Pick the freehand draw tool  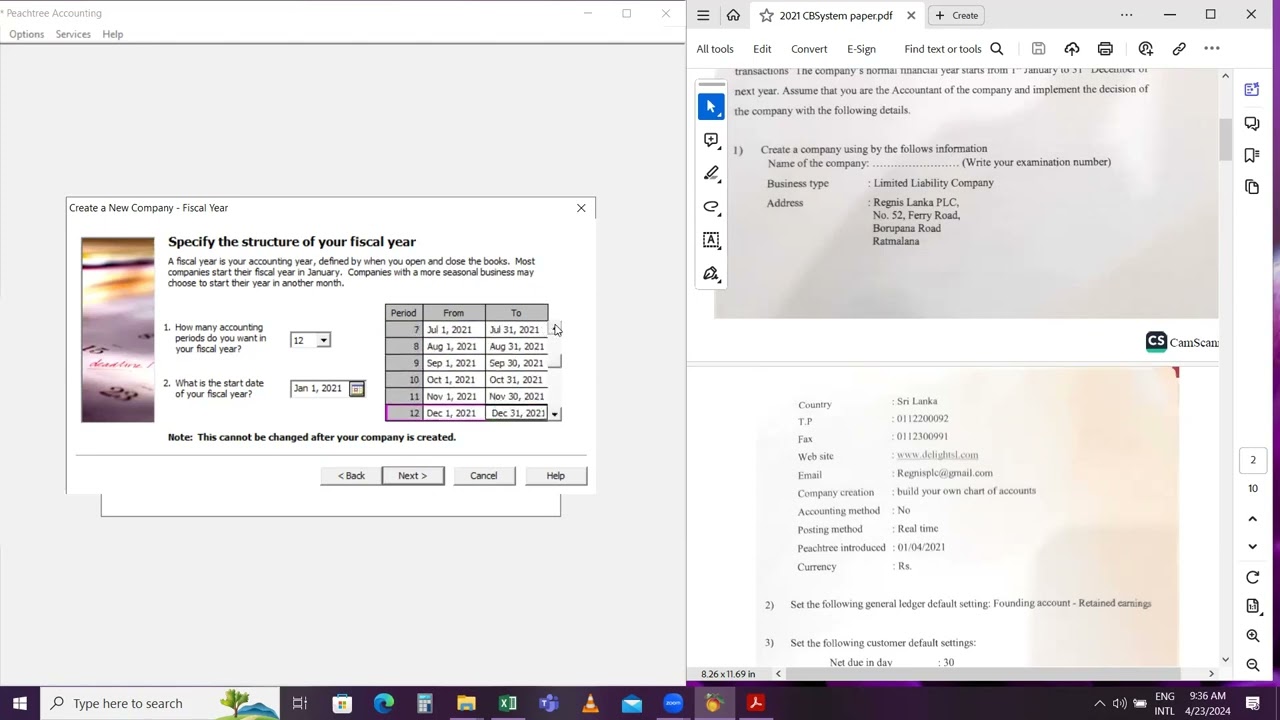(711, 206)
